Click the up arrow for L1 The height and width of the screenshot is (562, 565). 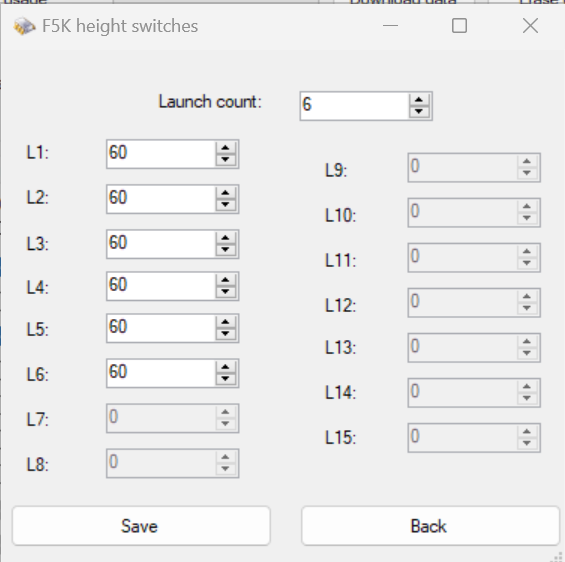point(226,148)
